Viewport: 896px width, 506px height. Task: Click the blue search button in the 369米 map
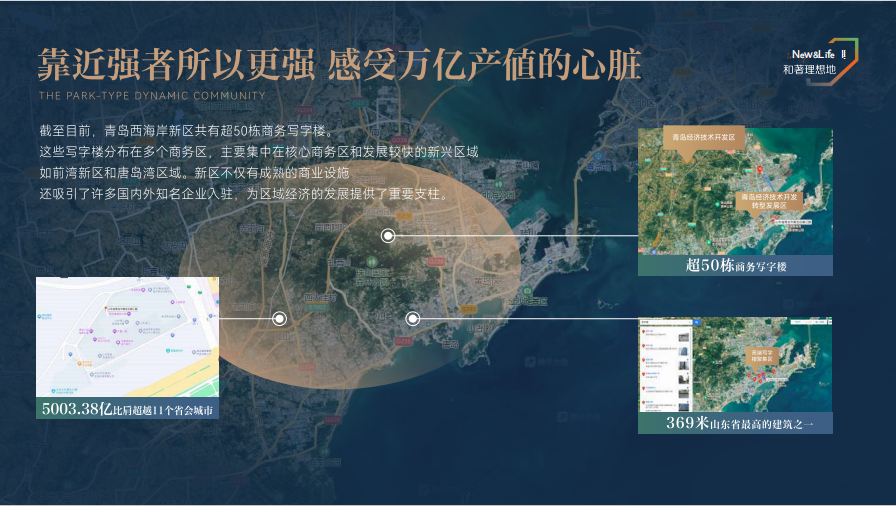[x=697, y=322]
